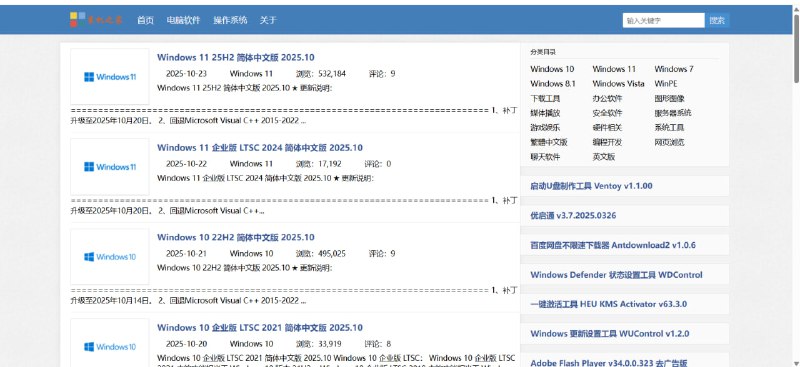Open 编程开发 category
The height and width of the screenshot is (367, 800).
tap(607, 142)
